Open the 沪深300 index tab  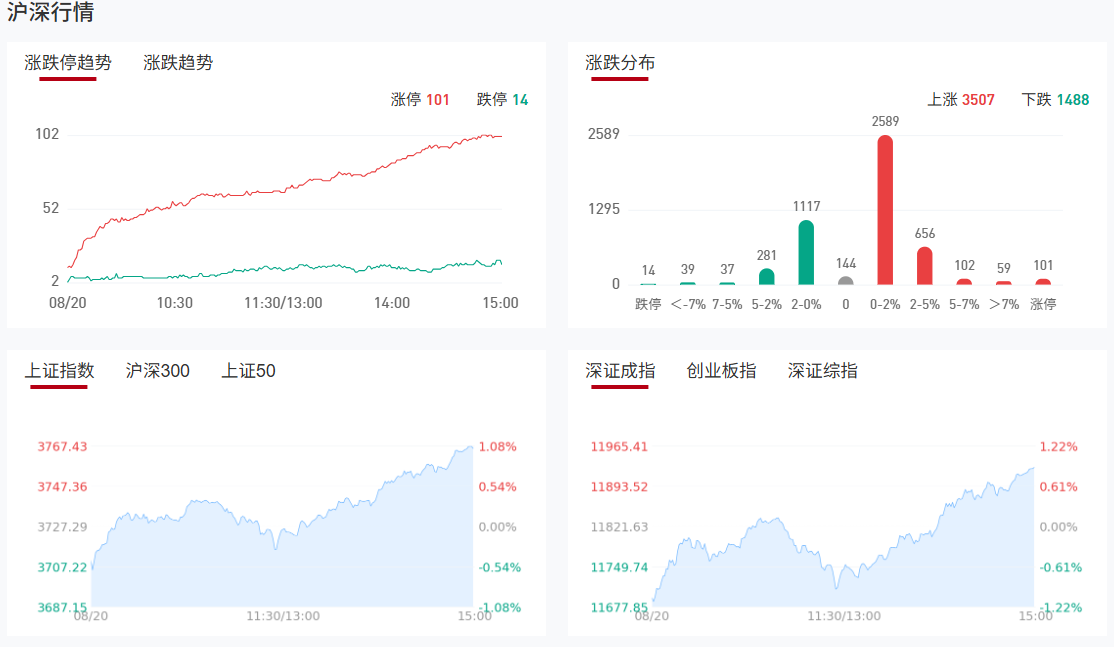point(158,371)
